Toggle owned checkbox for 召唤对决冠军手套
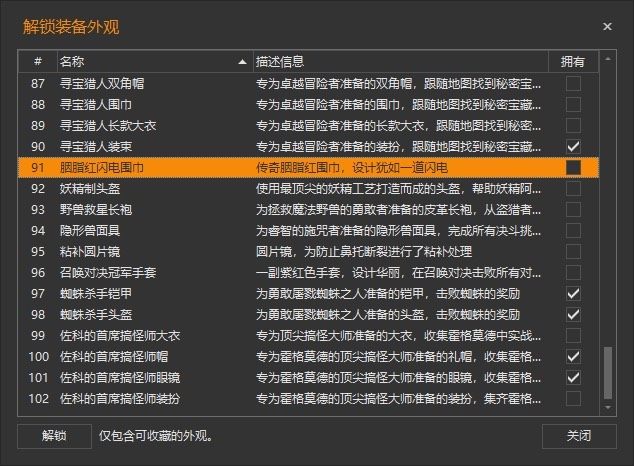Screen dimensions: 634x466 pyautogui.click(x=573, y=273)
